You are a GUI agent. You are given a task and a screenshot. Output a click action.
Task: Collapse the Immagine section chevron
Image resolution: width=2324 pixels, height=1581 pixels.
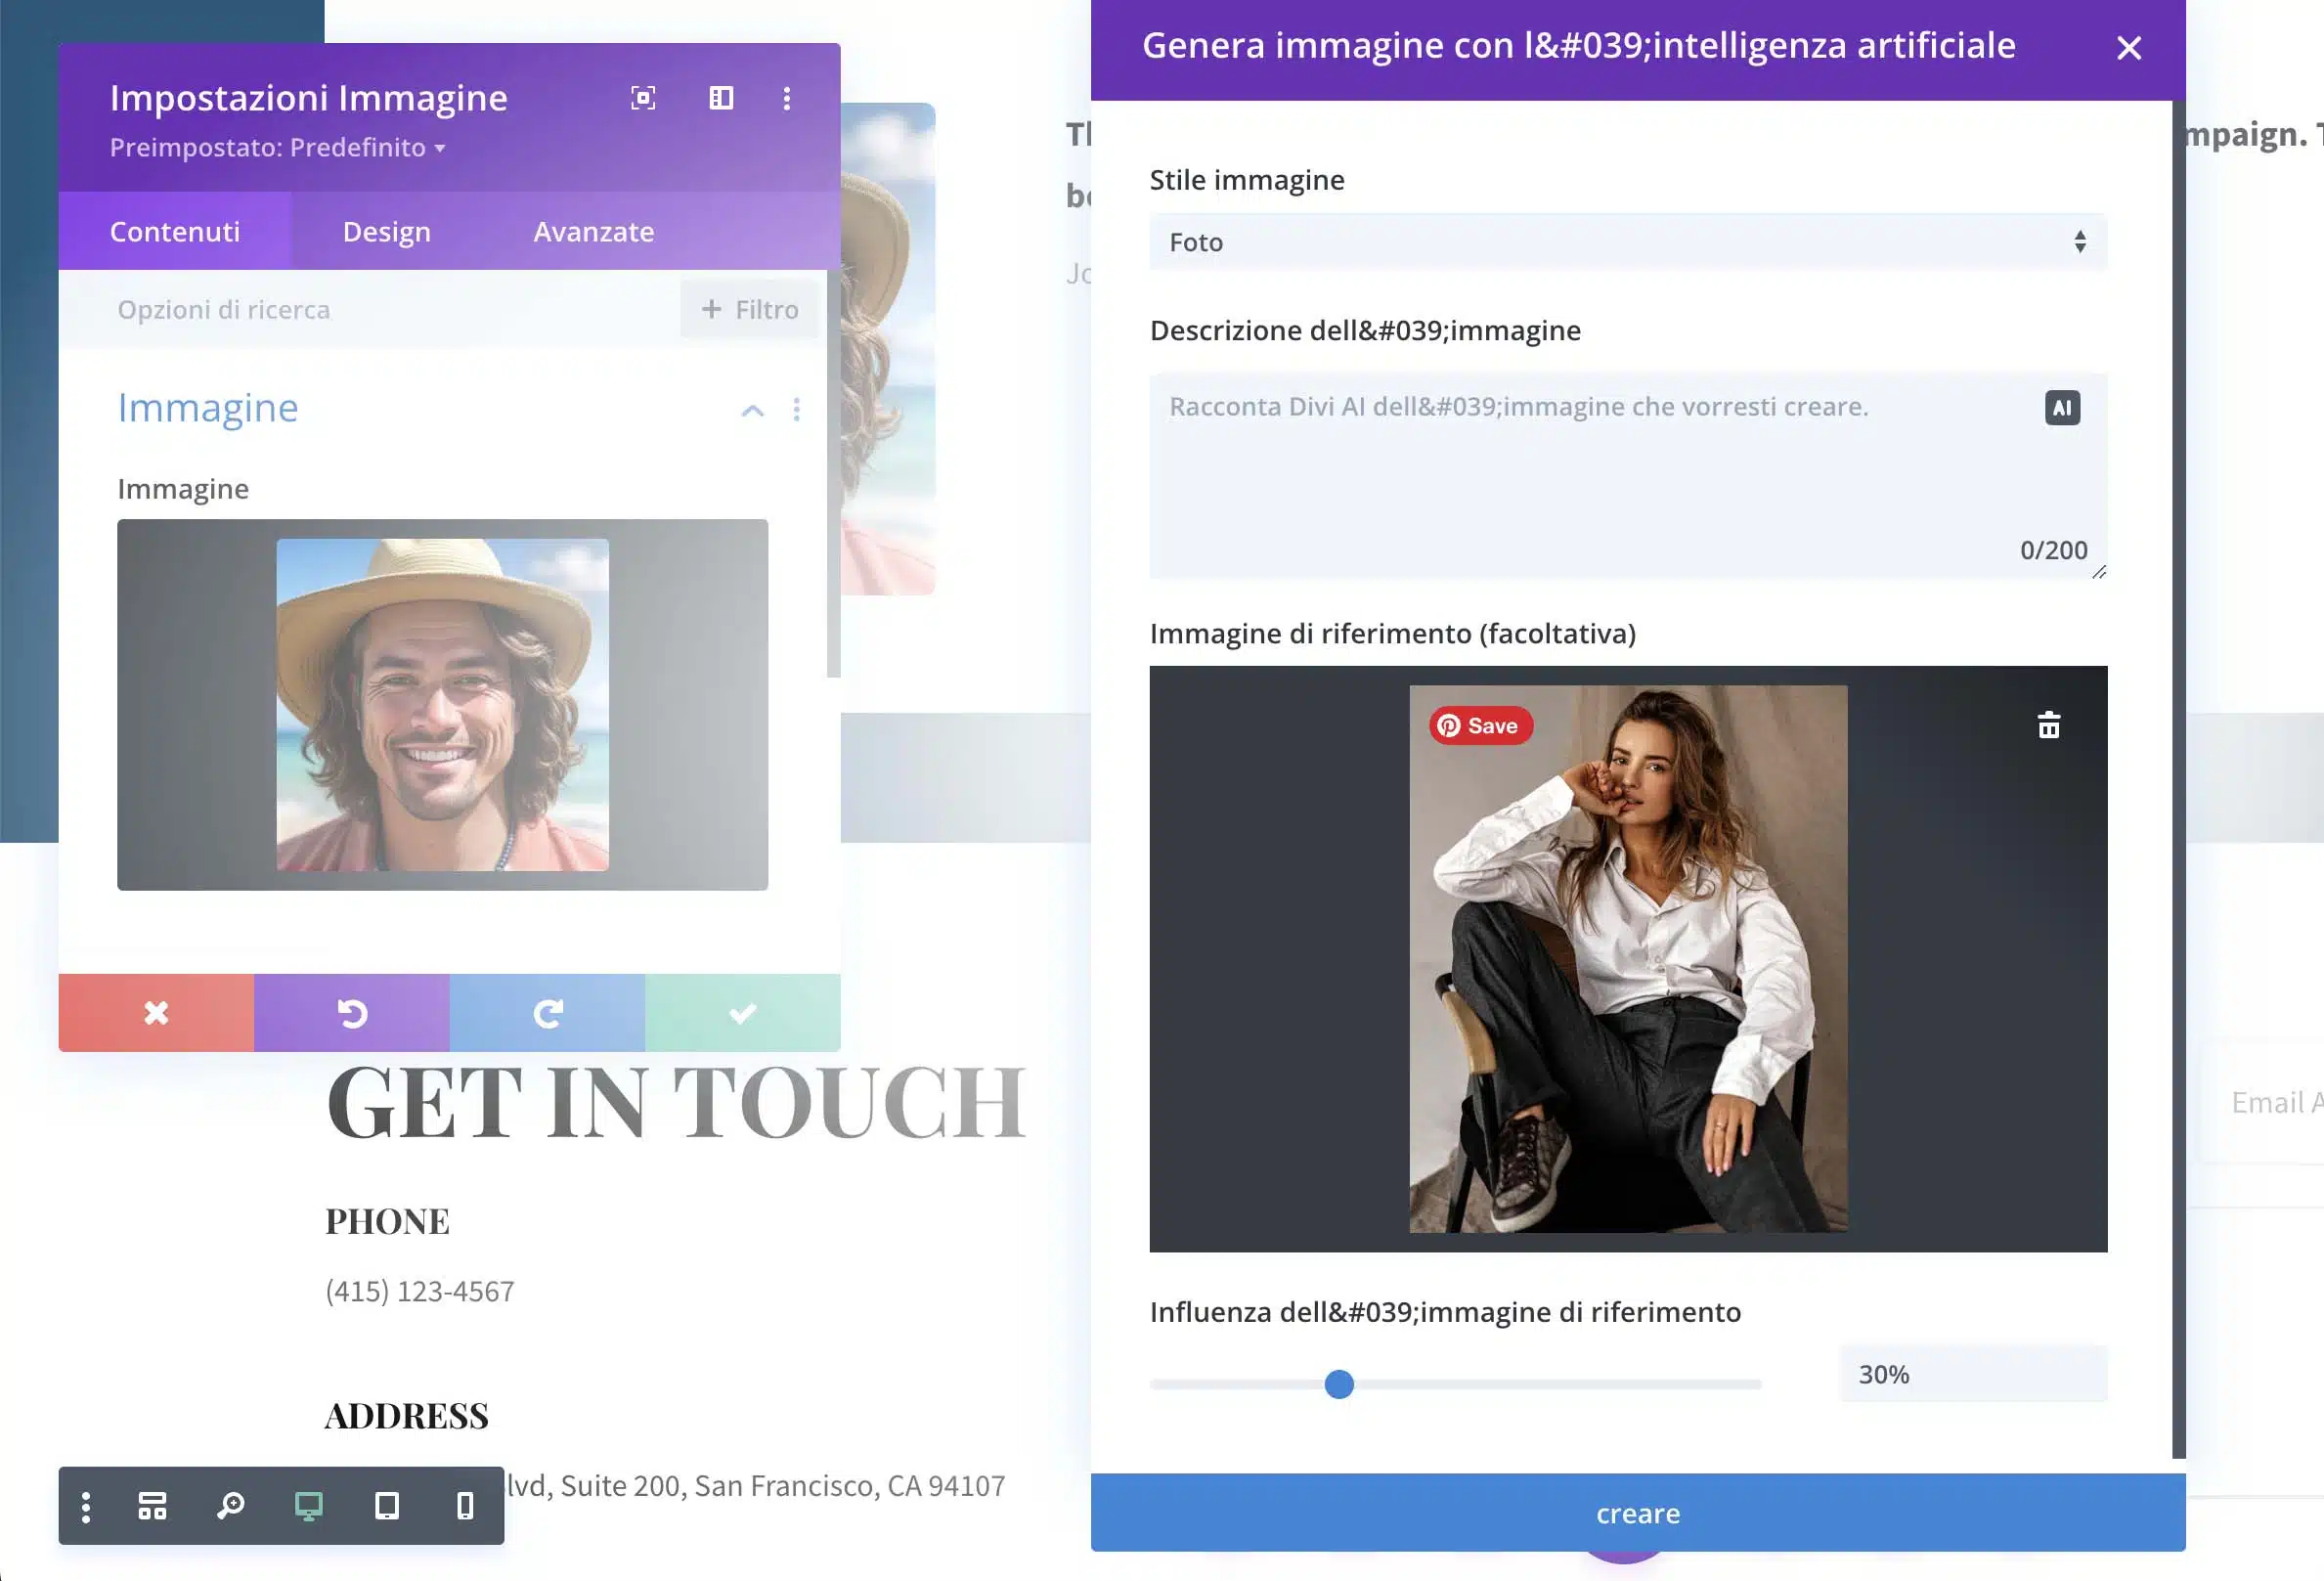[752, 410]
